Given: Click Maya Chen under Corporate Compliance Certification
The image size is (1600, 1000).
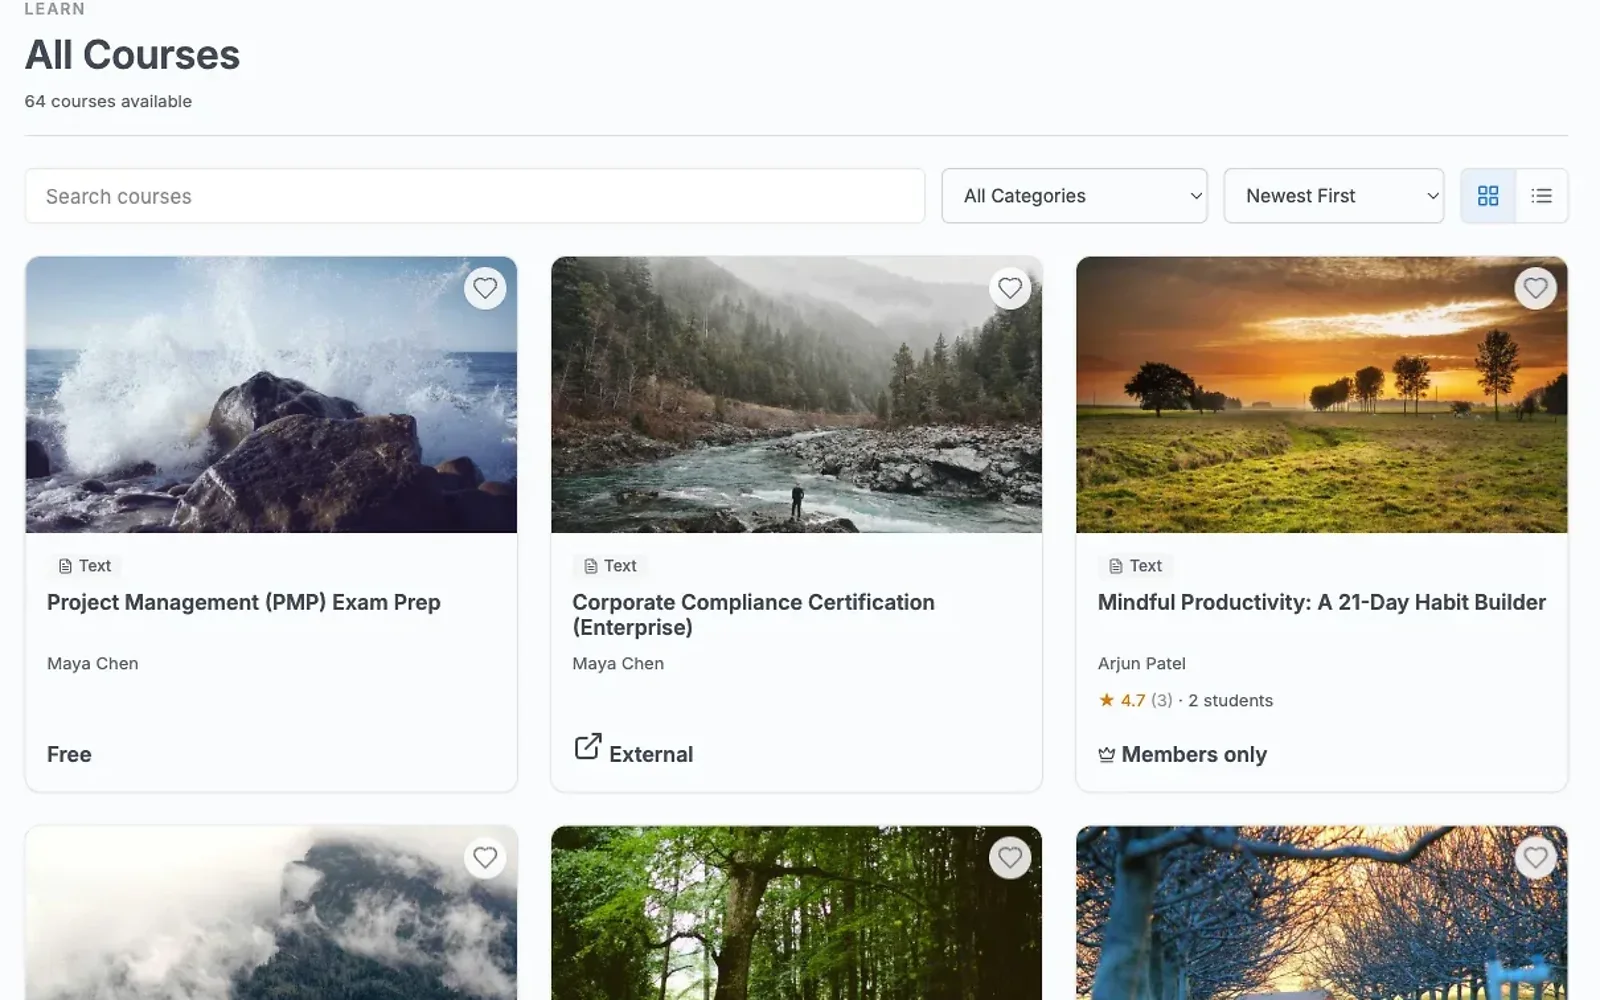Looking at the screenshot, I should [x=618, y=663].
